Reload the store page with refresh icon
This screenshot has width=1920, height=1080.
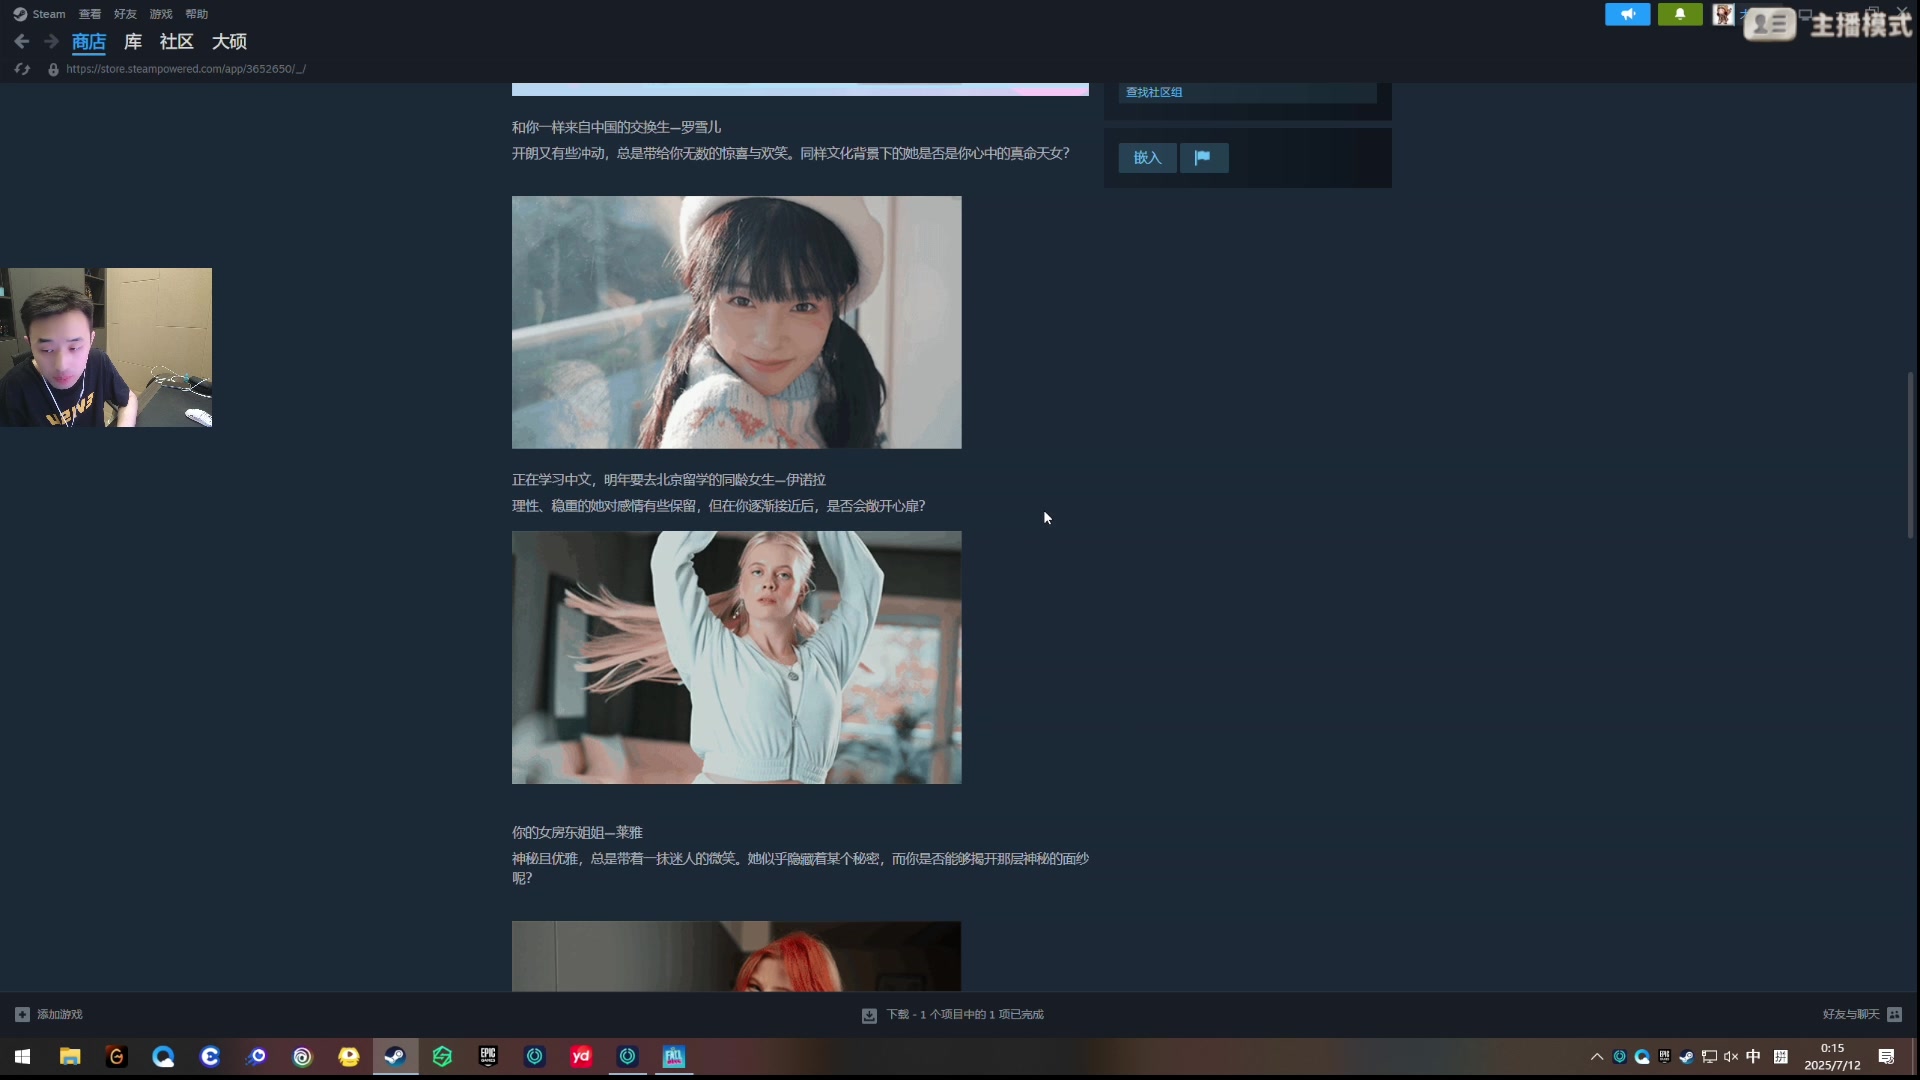tap(22, 69)
